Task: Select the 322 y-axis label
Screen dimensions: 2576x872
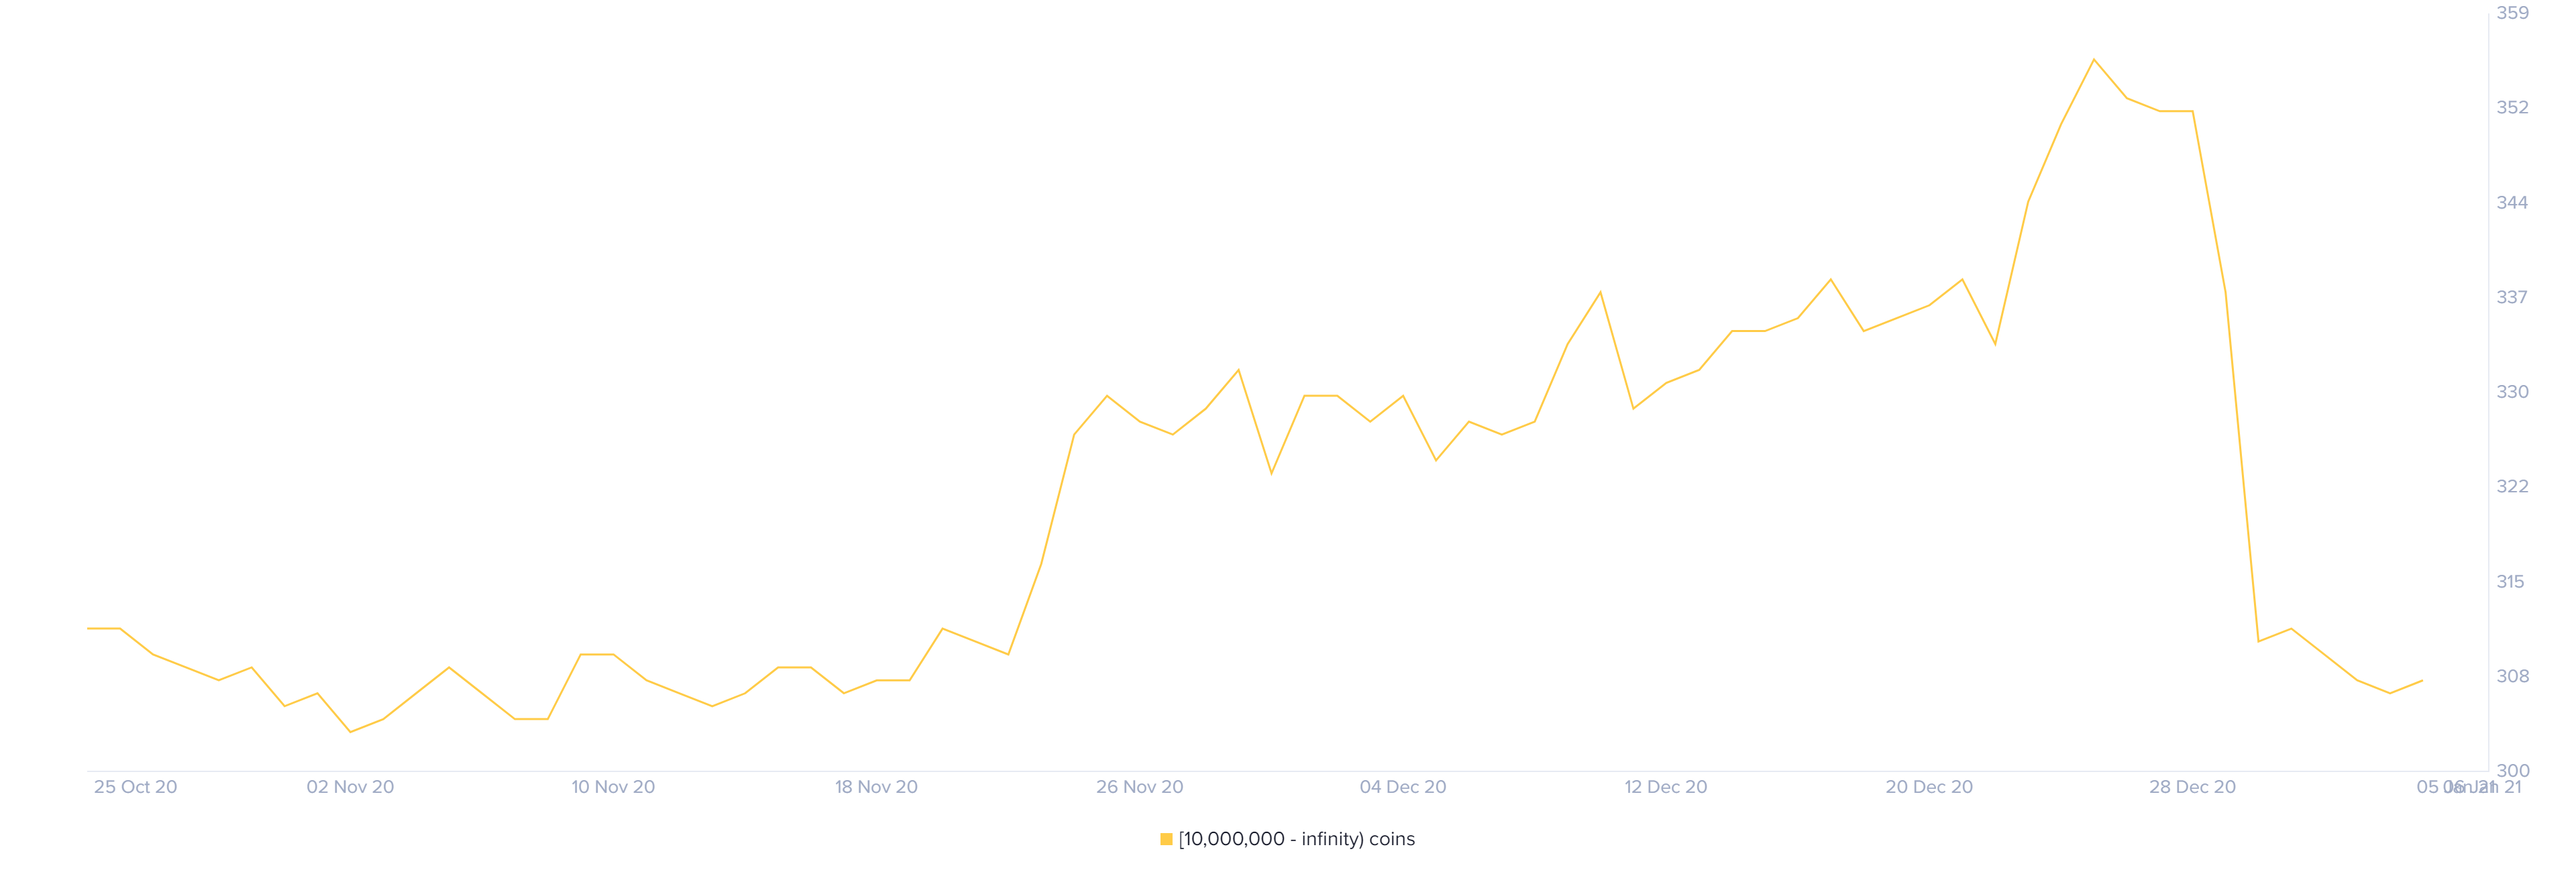Action: (x=2513, y=486)
